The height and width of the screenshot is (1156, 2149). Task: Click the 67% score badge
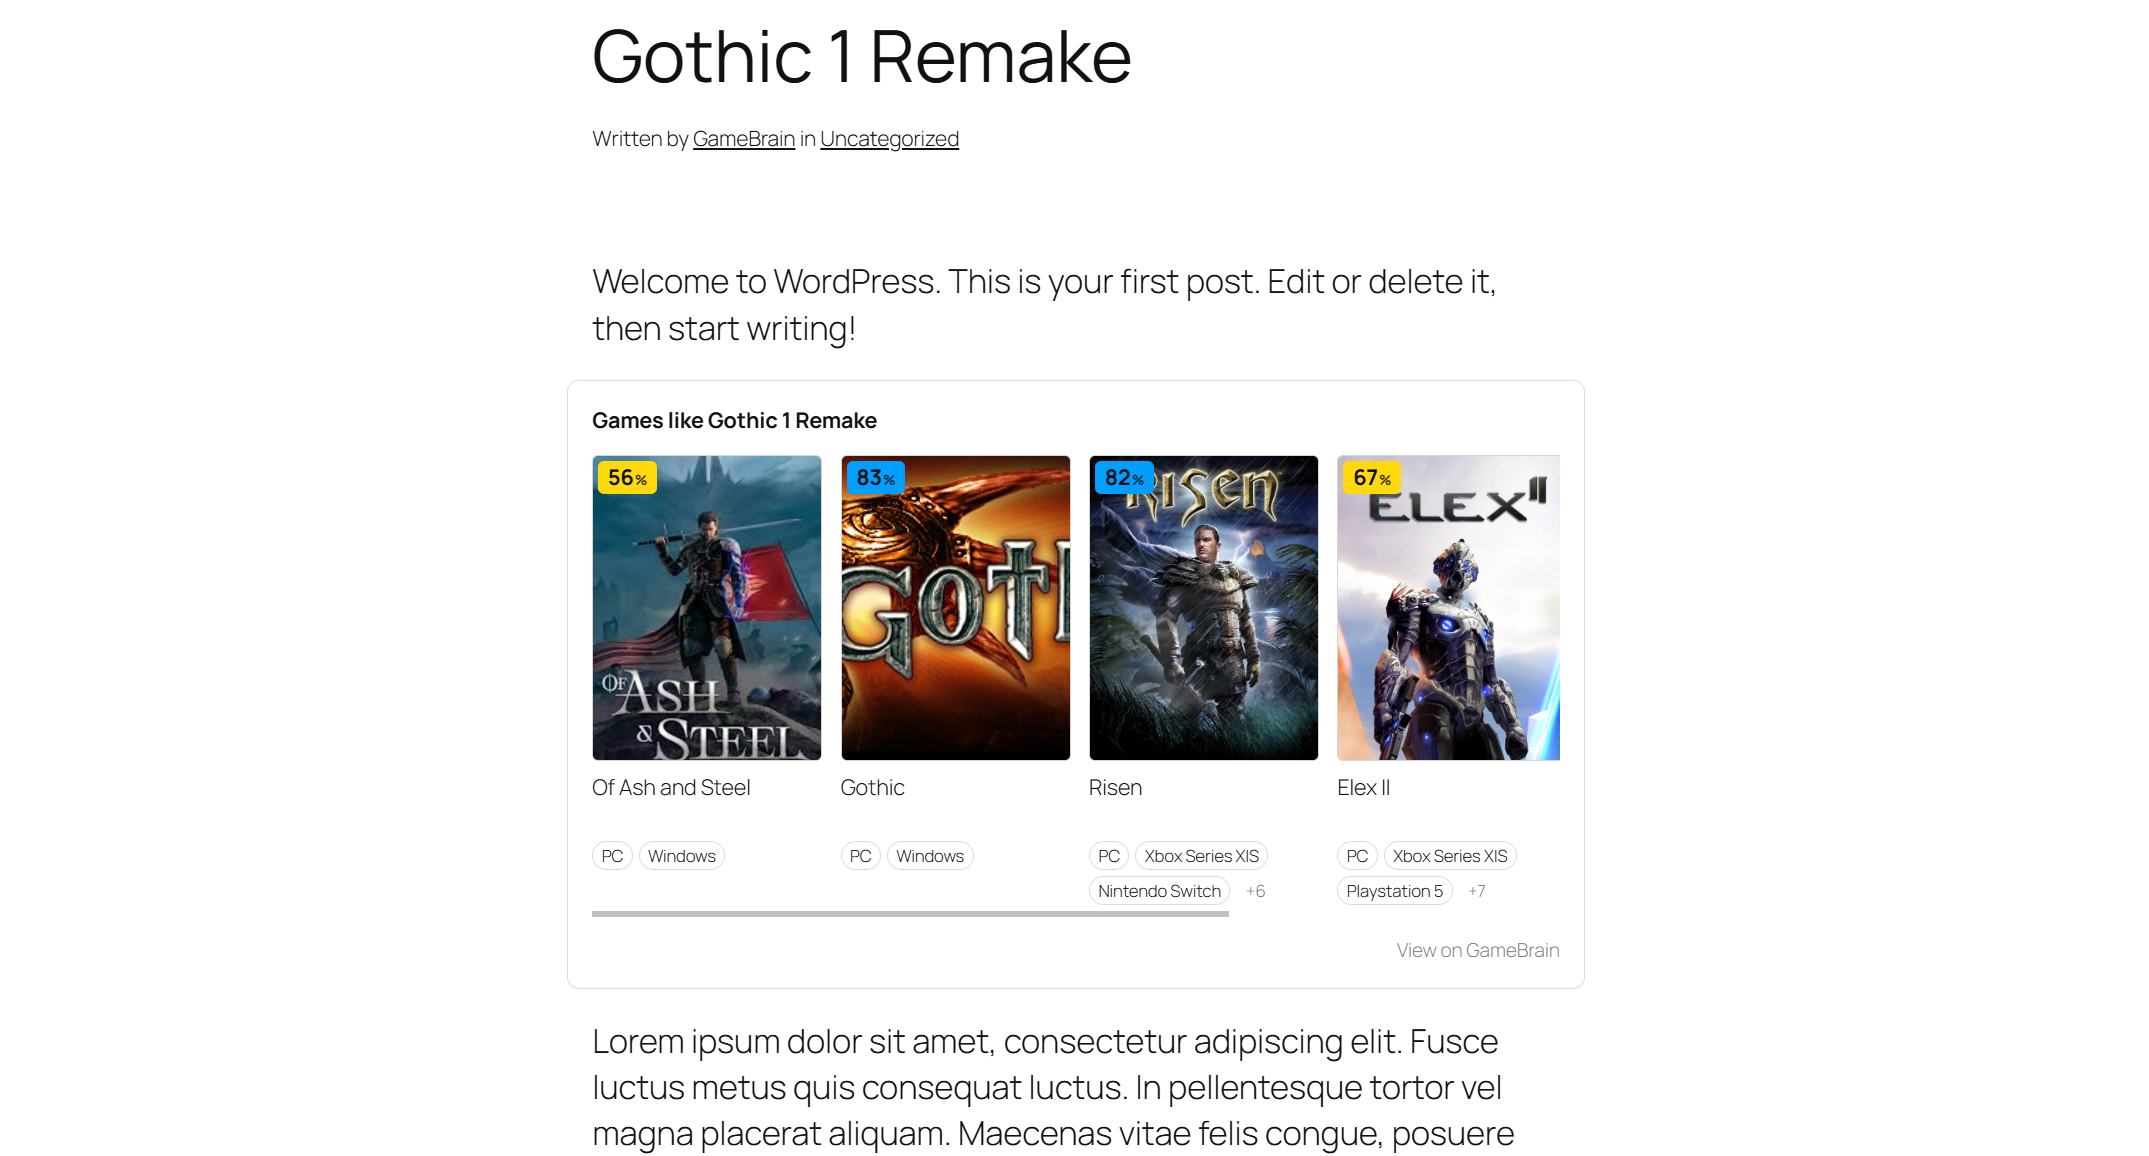(x=1372, y=478)
